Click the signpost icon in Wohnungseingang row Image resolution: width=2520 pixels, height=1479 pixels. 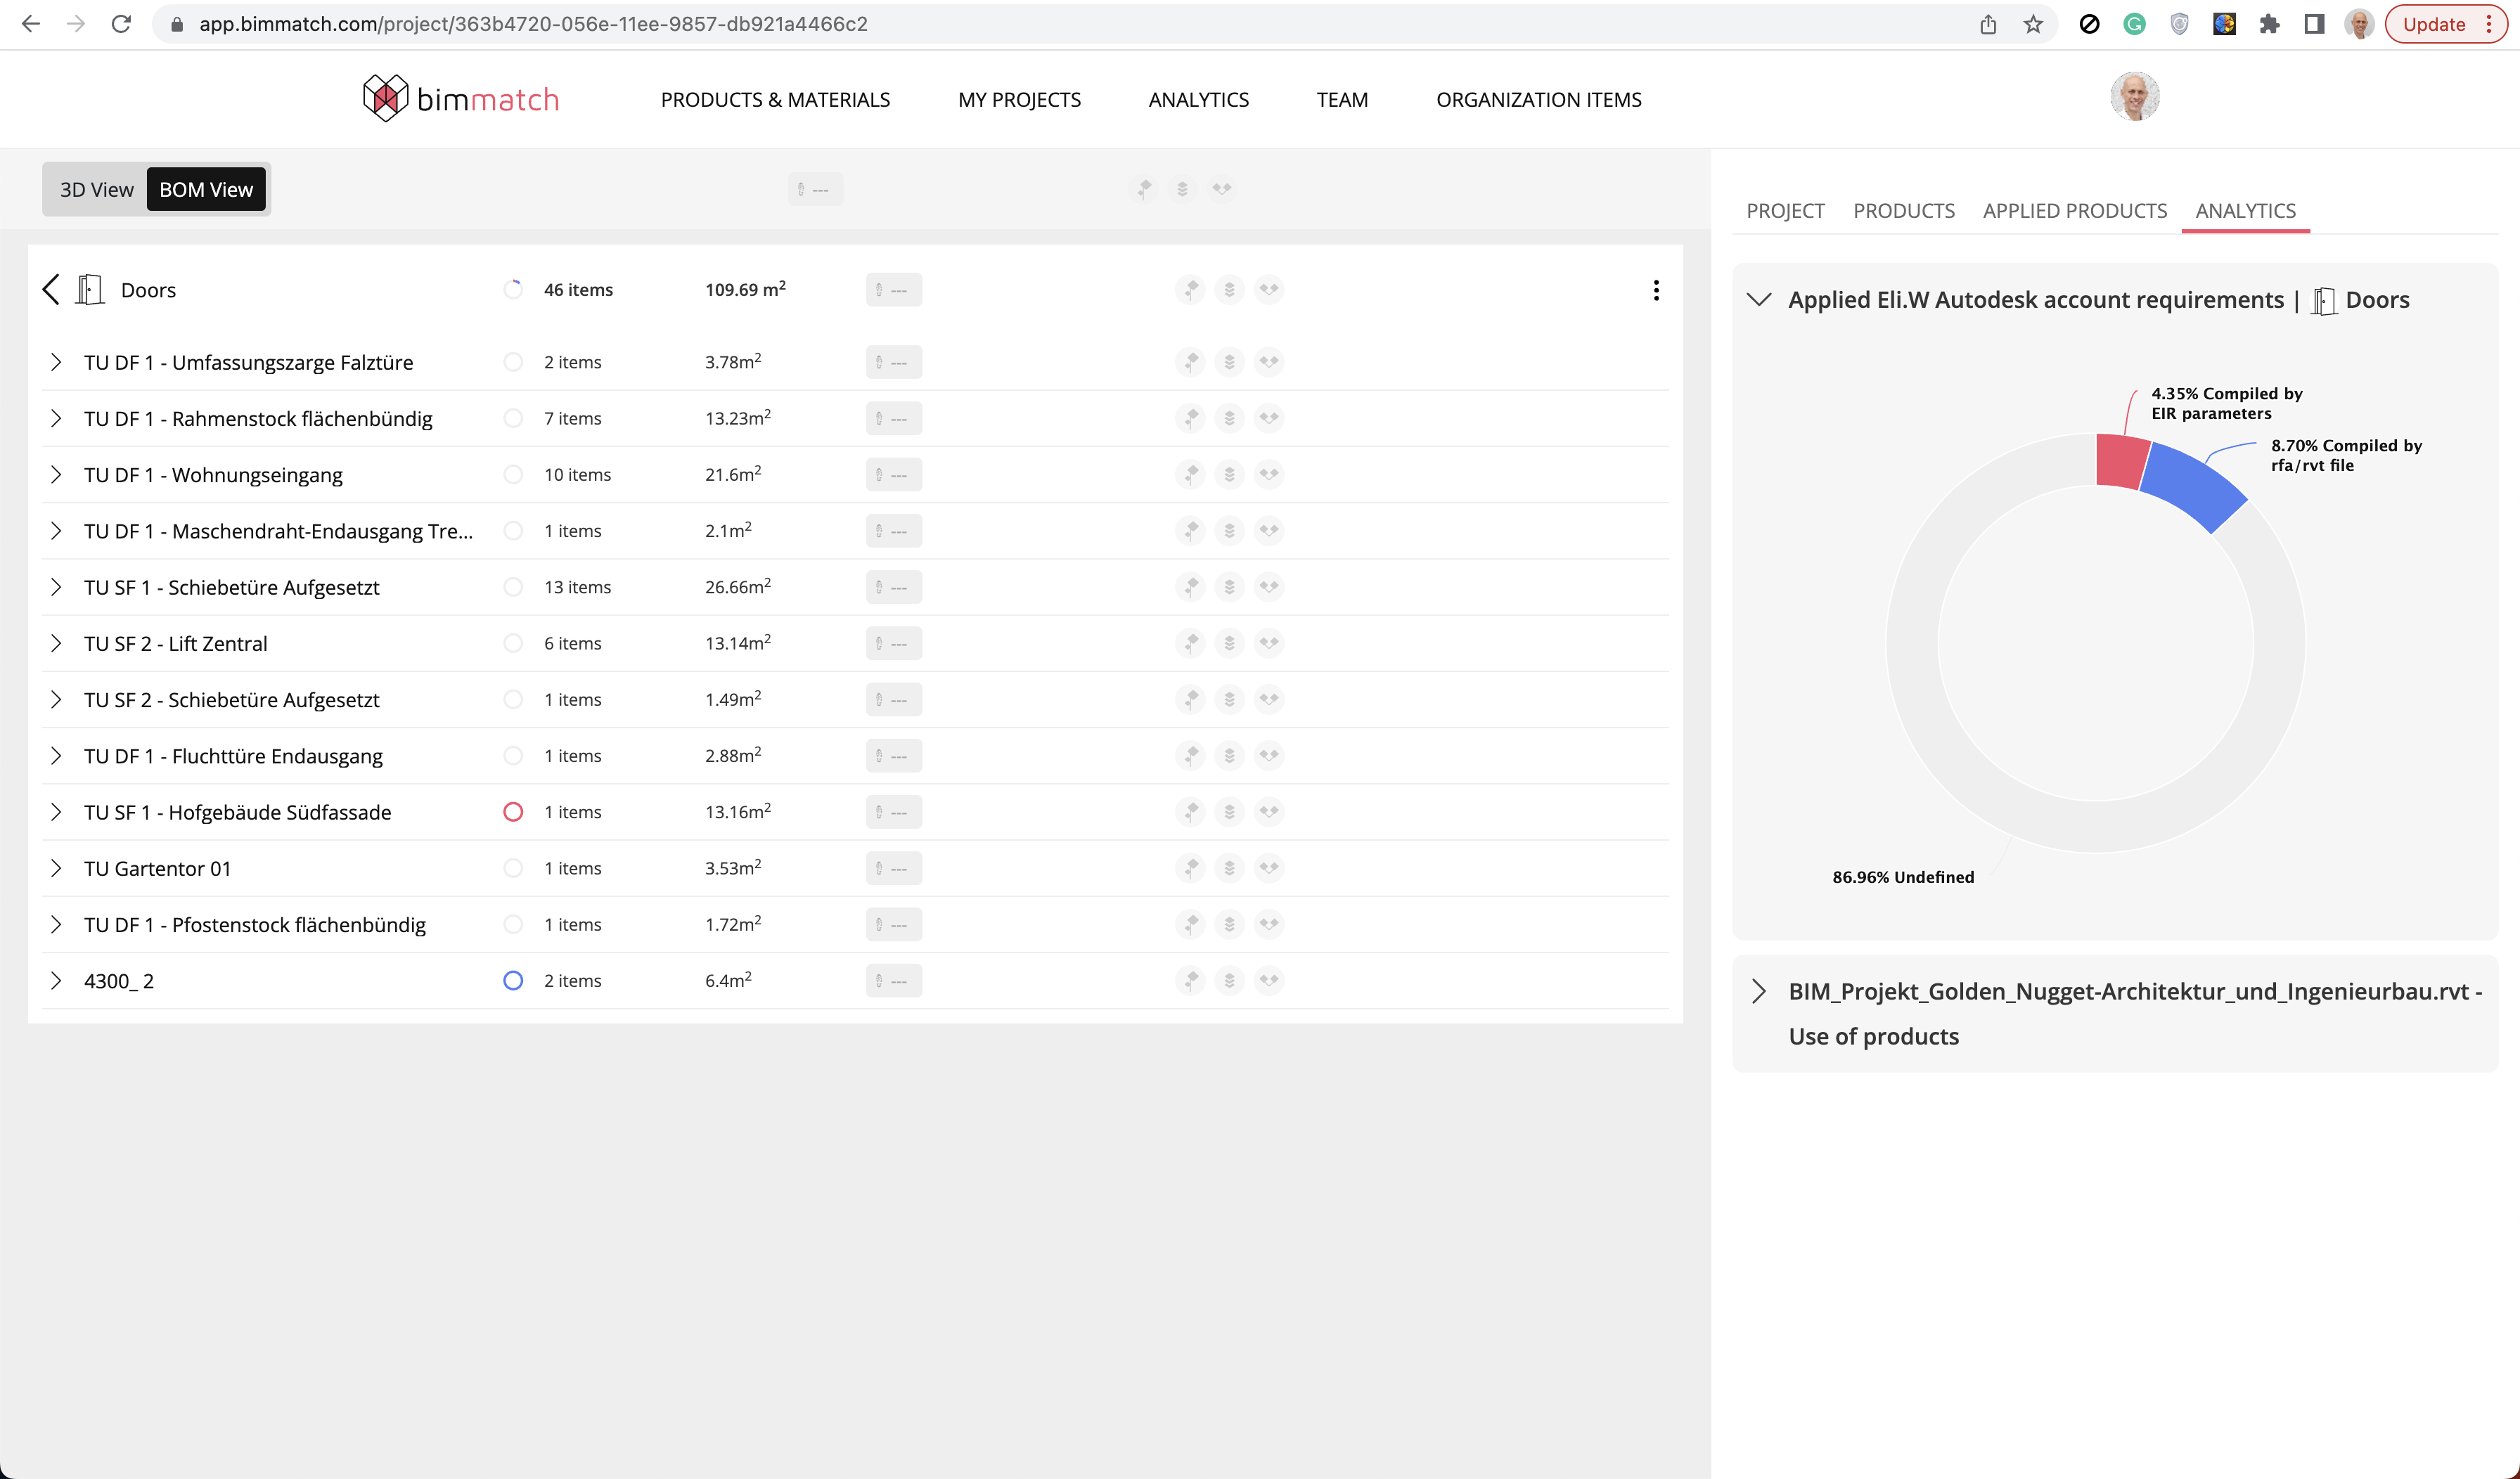tap(1190, 474)
